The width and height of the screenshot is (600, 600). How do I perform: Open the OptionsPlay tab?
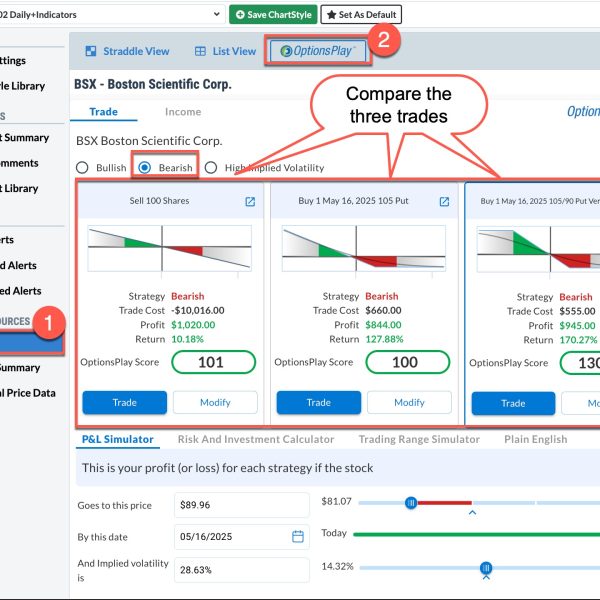click(318, 51)
